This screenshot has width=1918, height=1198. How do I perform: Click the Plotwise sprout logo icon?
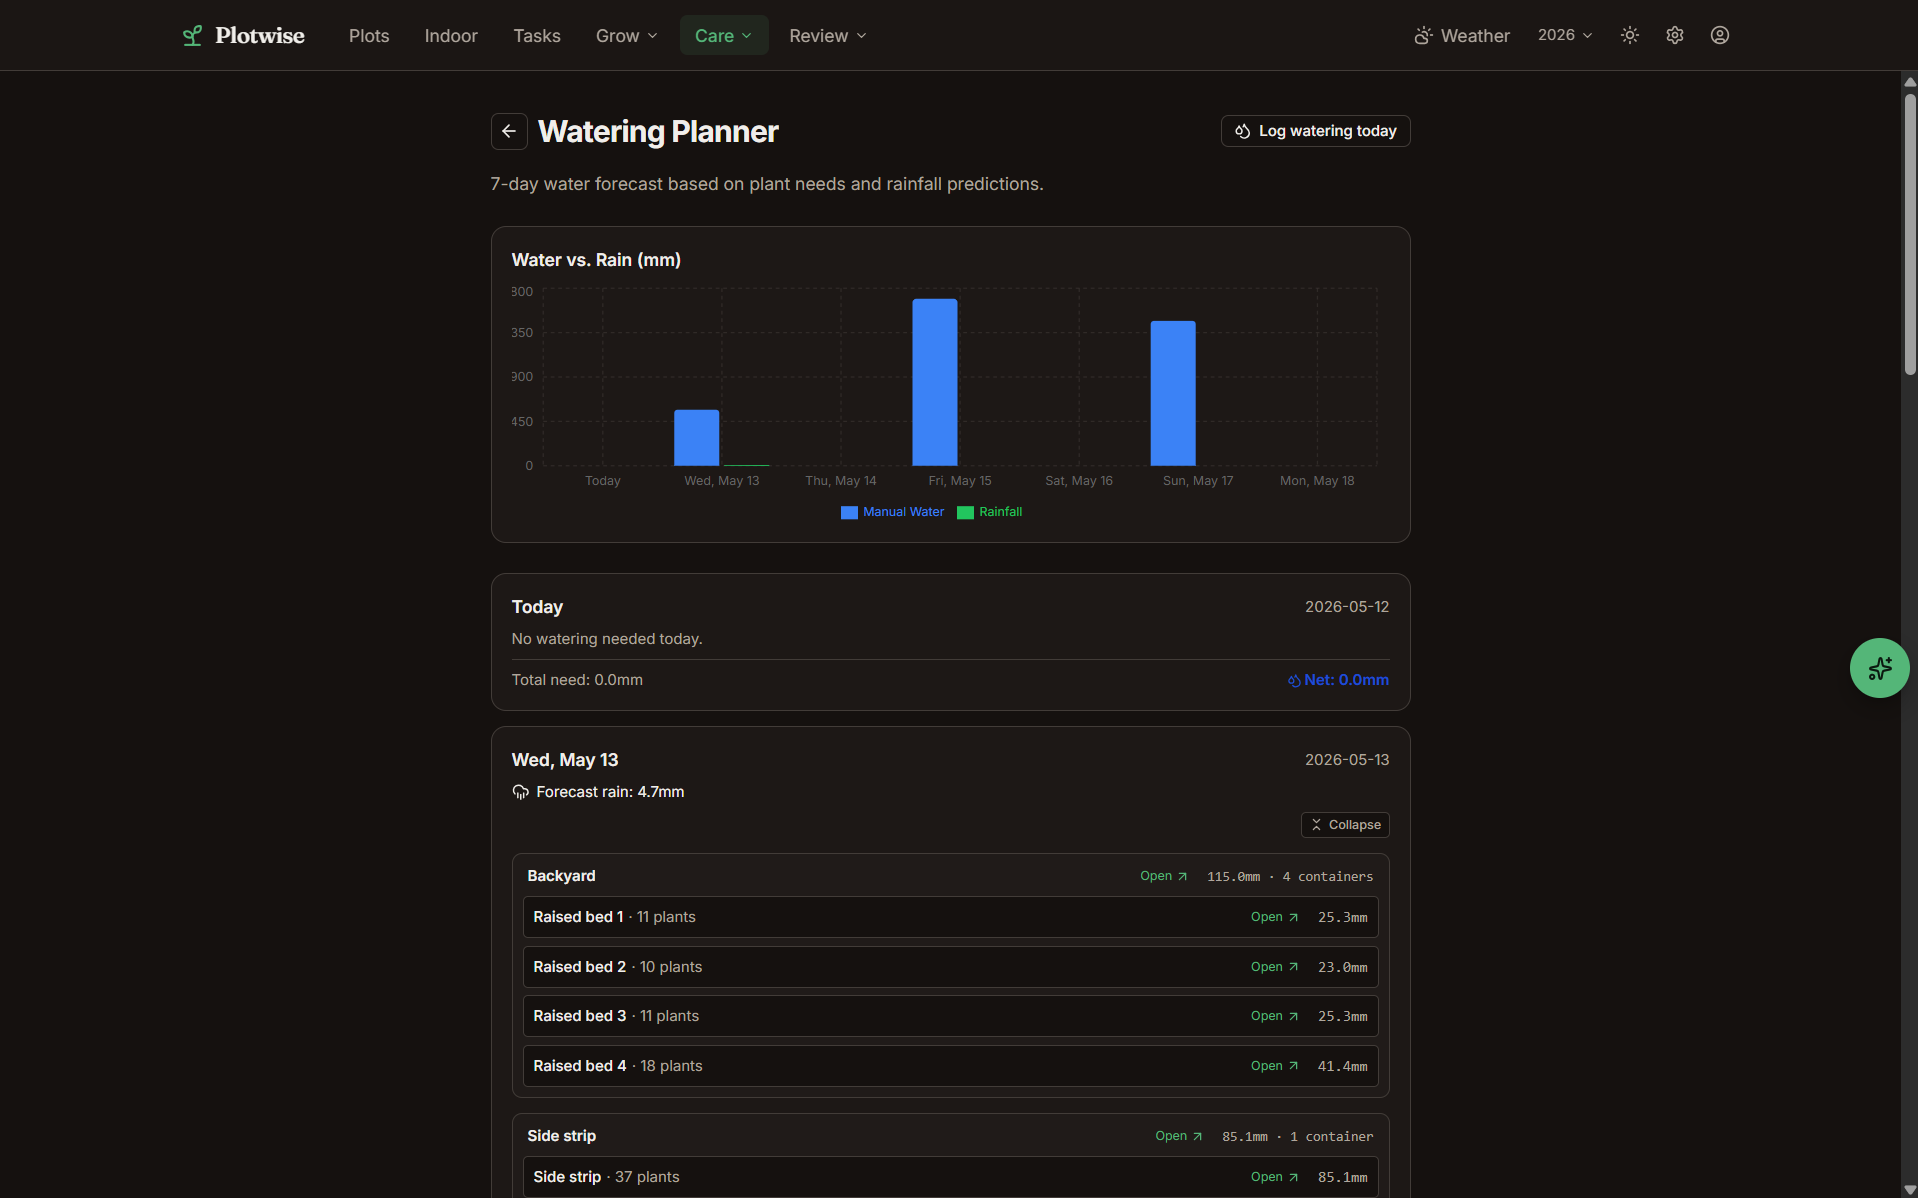(192, 36)
